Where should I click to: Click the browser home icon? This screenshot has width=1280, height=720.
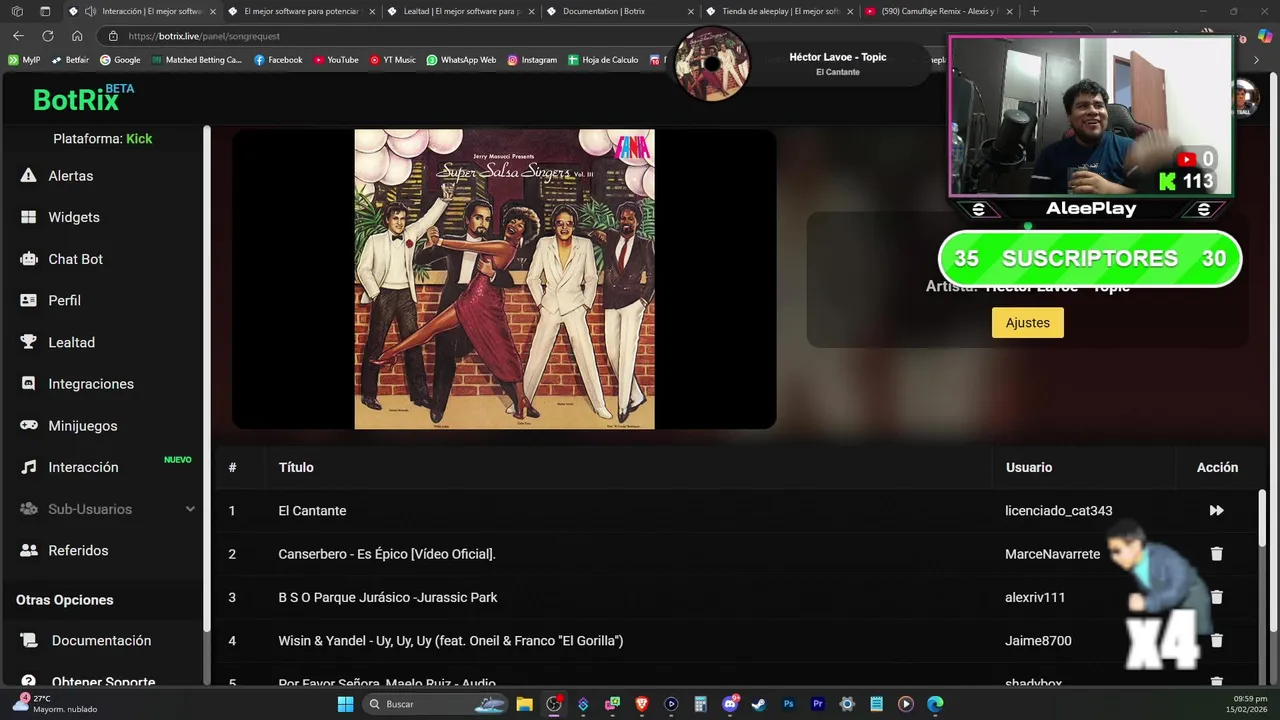click(77, 36)
